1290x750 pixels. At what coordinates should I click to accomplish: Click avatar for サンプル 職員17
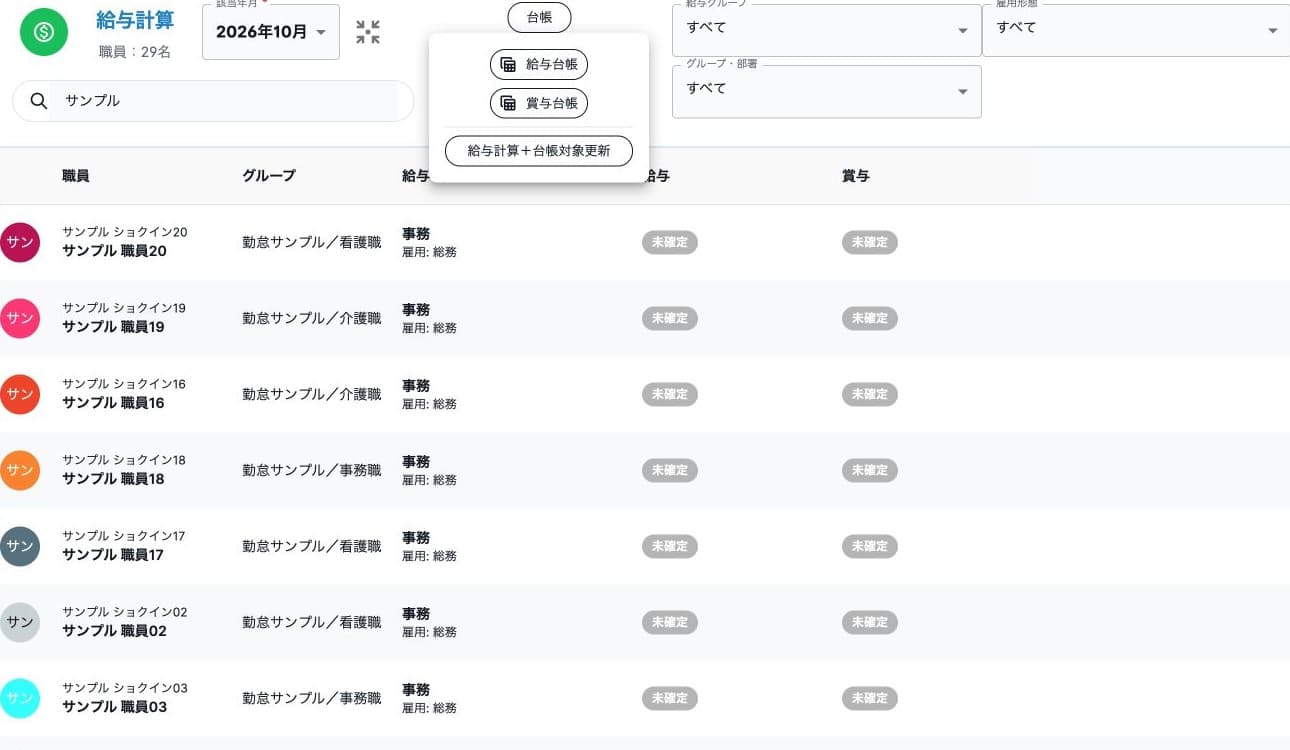(20, 546)
